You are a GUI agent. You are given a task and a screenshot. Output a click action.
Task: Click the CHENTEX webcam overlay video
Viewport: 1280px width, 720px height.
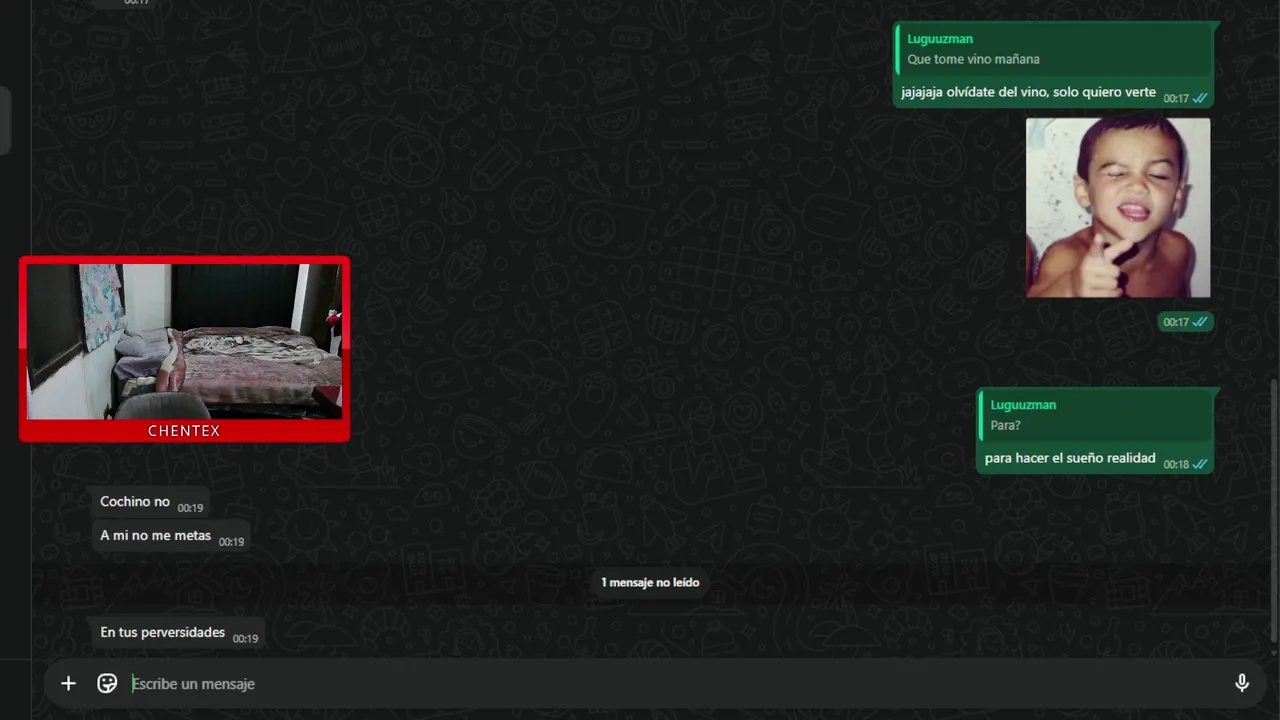click(184, 341)
